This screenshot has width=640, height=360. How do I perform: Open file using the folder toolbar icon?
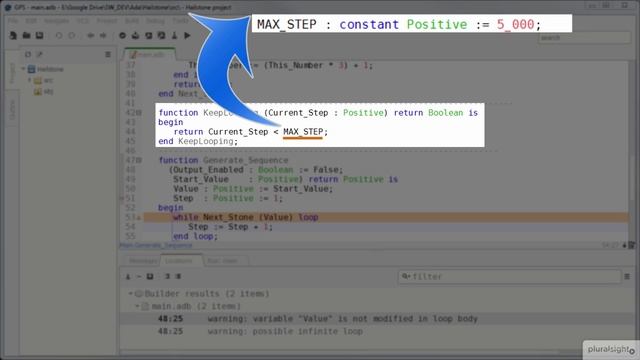26,36
